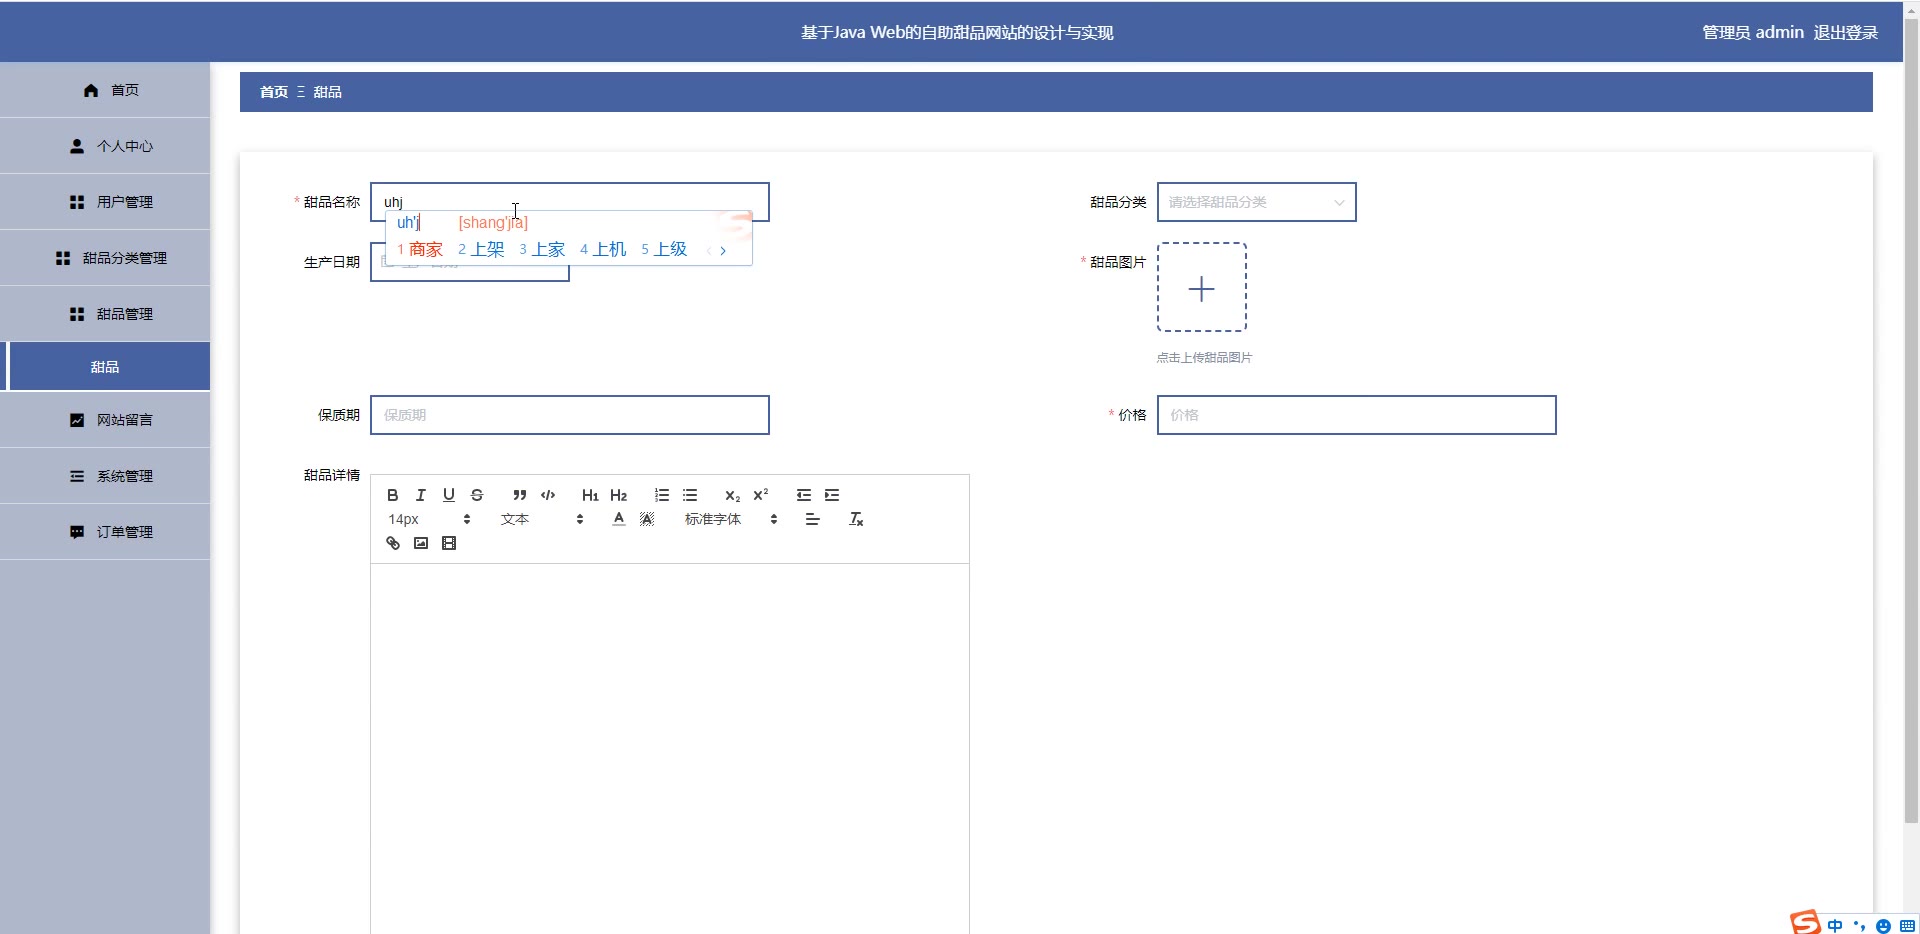Insert a hyperlink in editor
The height and width of the screenshot is (934, 1920).
393,543
